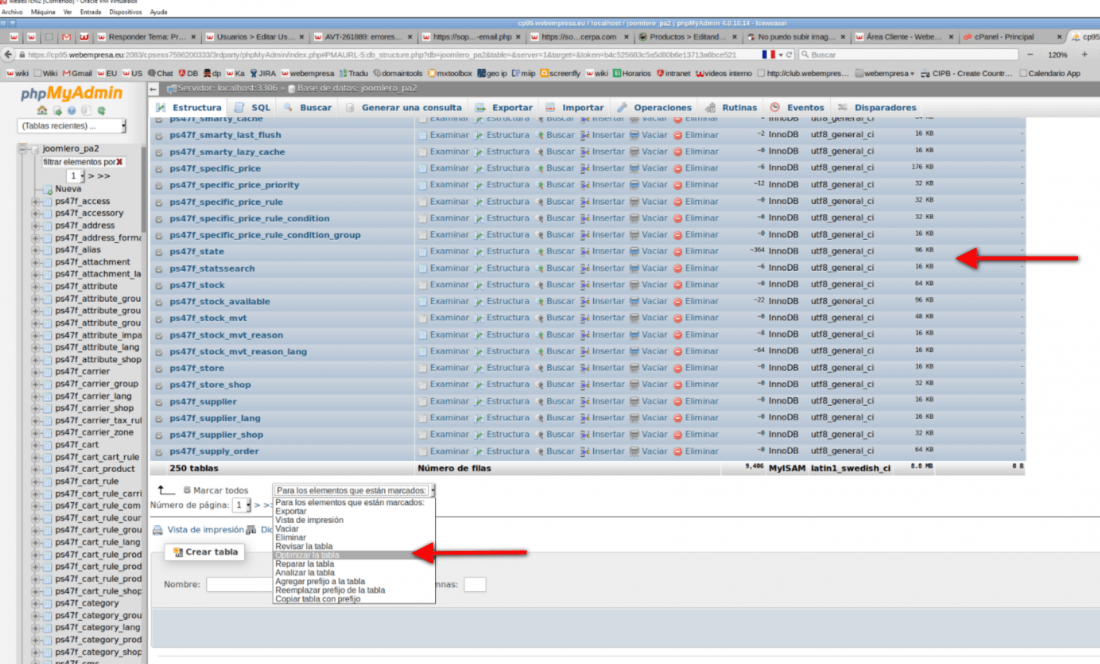Open the page number dropdown in navigation tree
The height and width of the screenshot is (664, 1100).
[75, 176]
